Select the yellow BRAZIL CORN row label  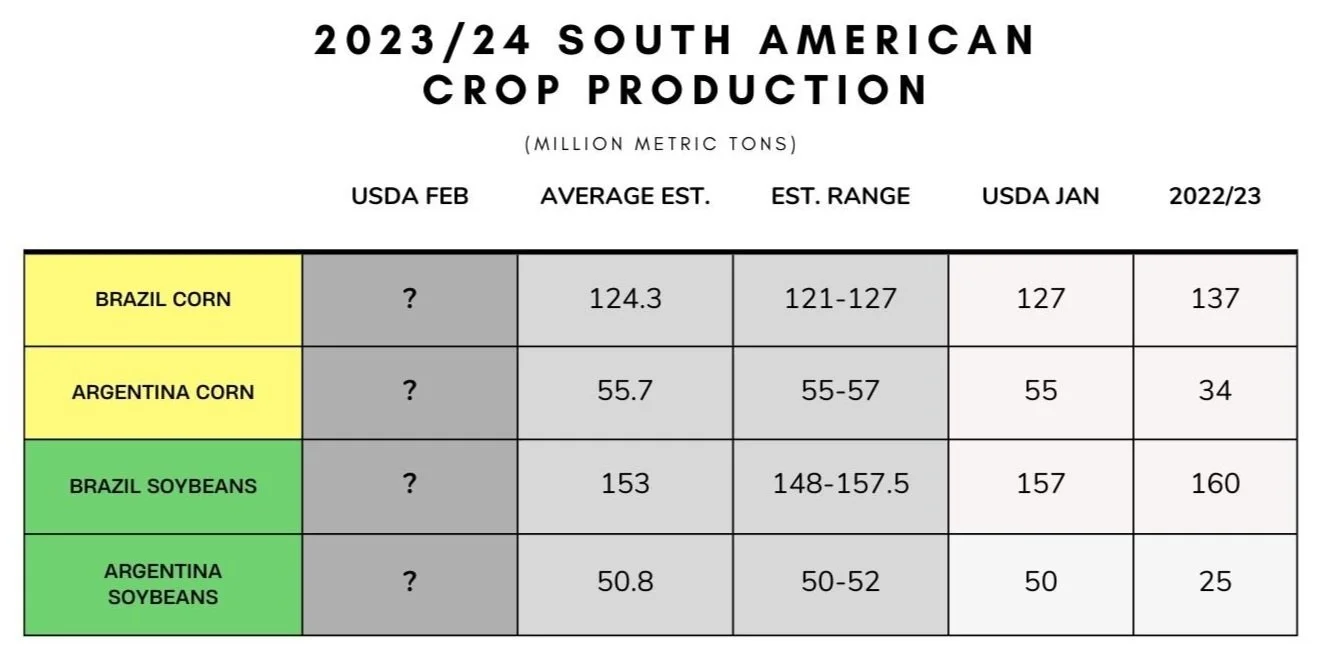163,299
